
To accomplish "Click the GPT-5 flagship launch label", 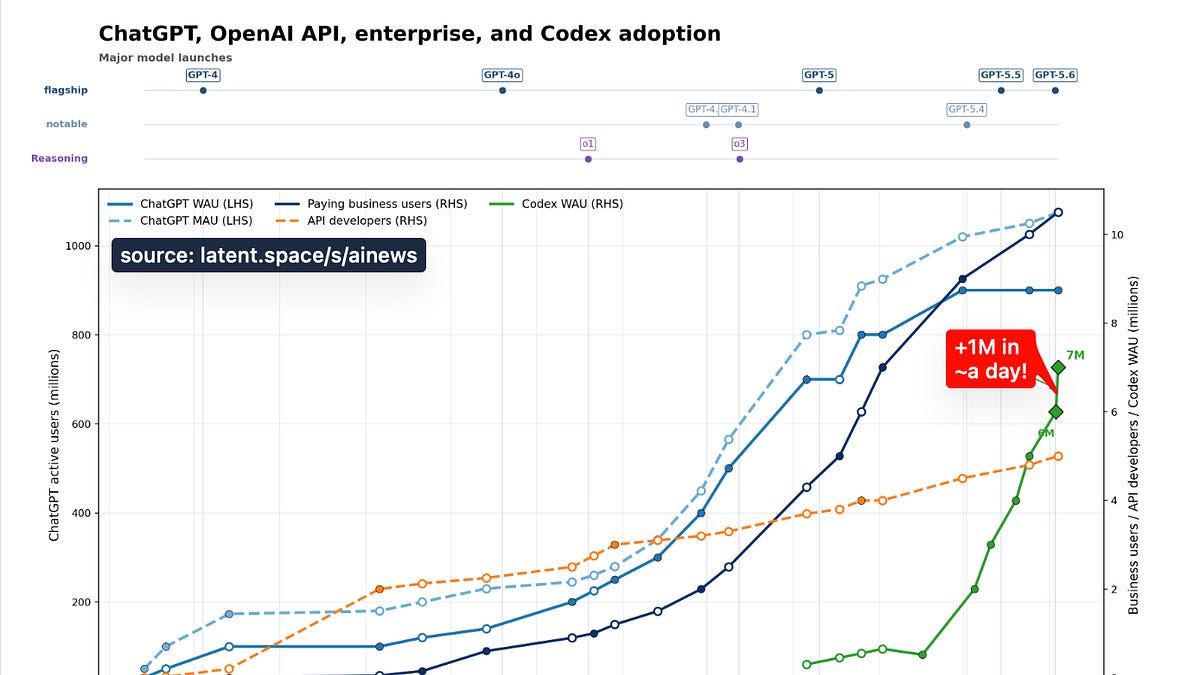I will (x=819, y=75).
